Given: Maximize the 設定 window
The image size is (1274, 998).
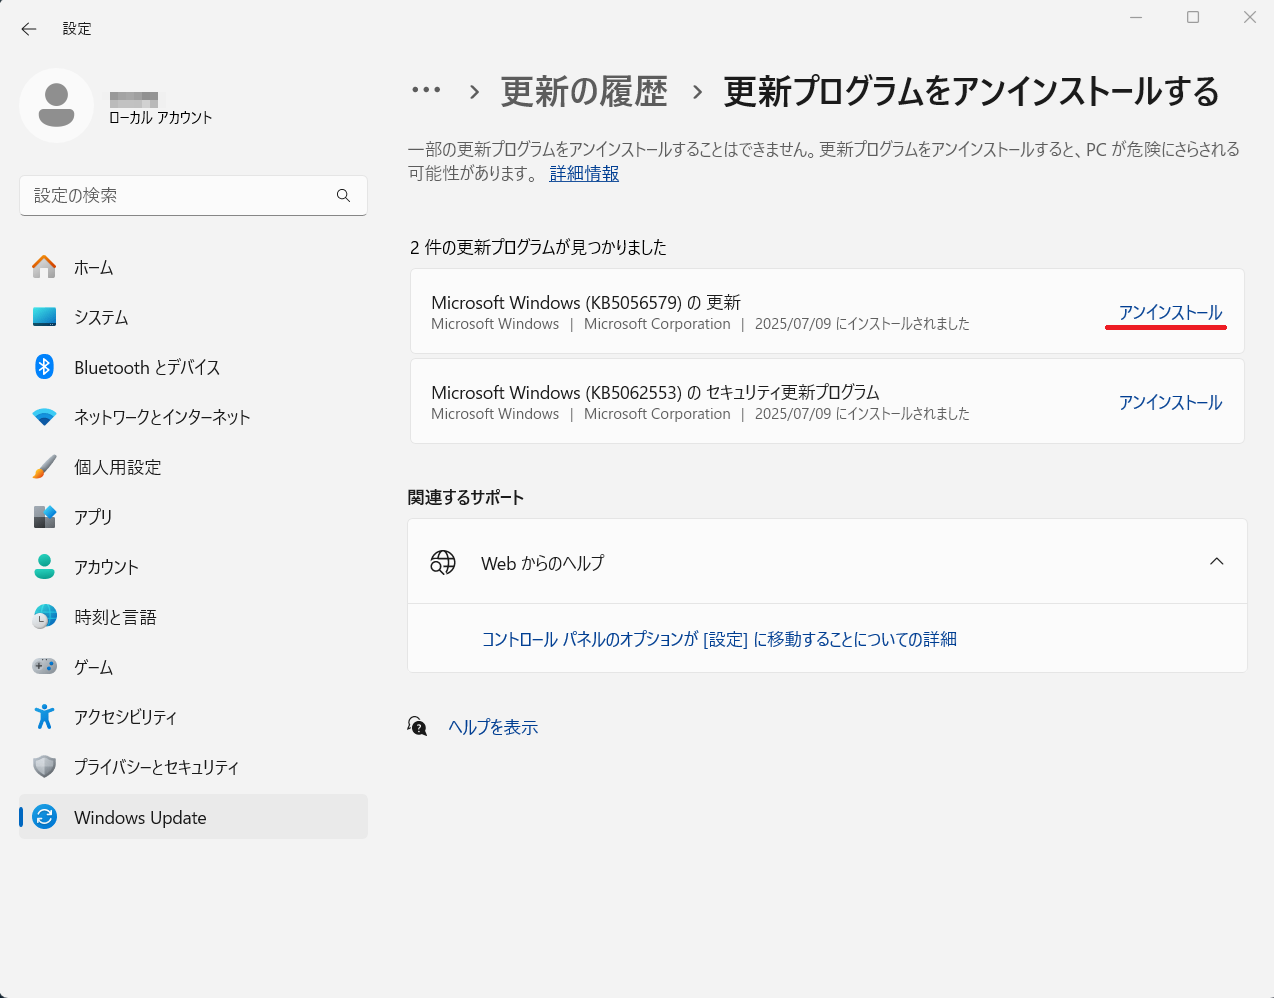Looking at the screenshot, I should coord(1193,17).
